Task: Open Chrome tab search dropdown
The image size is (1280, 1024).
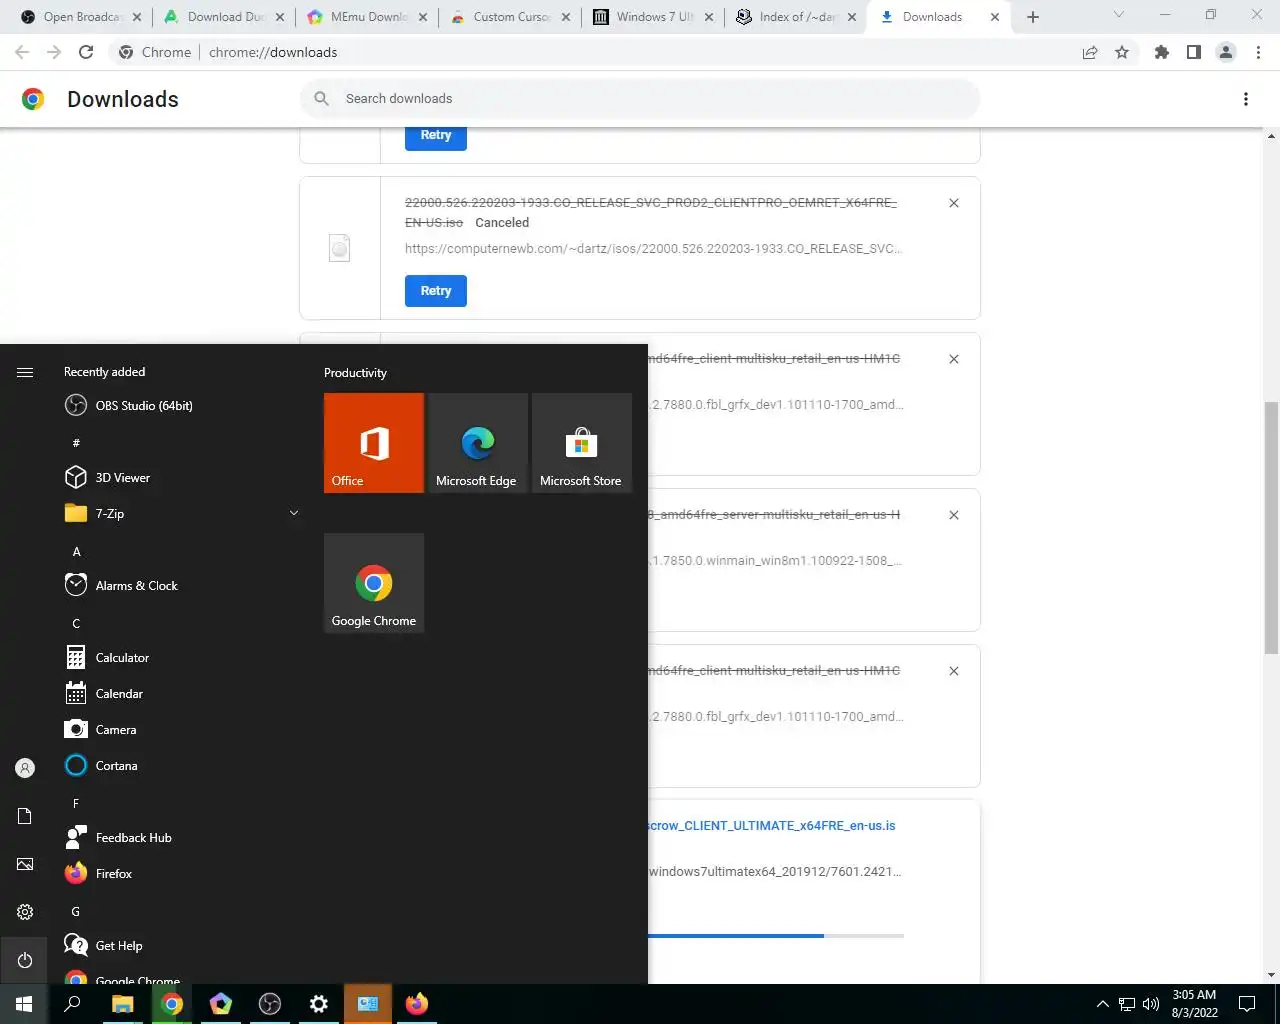Action: pyautogui.click(x=1118, y=15)
